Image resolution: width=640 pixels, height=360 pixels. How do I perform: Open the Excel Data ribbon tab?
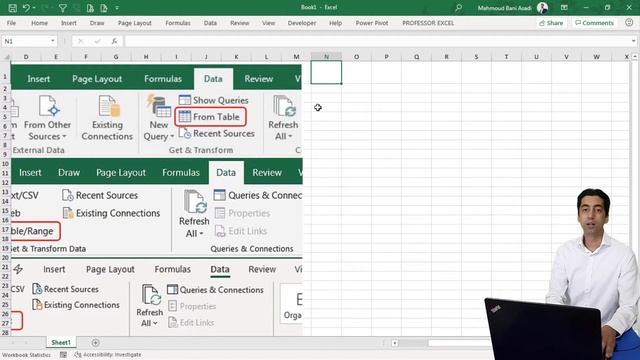pos(210,23)
